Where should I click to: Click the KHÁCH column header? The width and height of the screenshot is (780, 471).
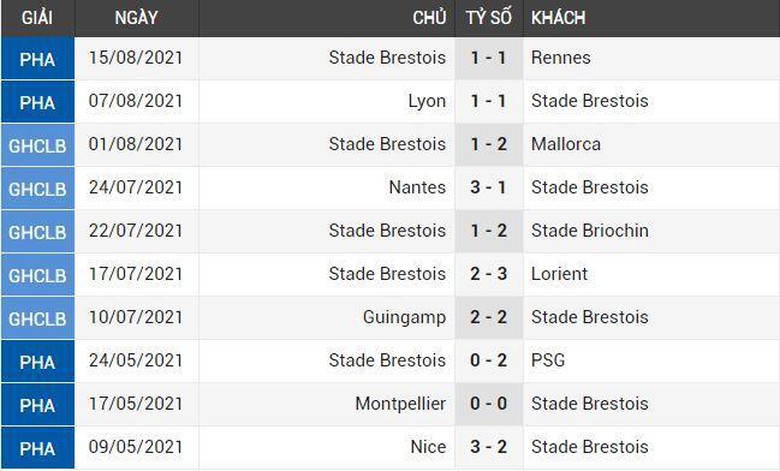tap(558, 18)
